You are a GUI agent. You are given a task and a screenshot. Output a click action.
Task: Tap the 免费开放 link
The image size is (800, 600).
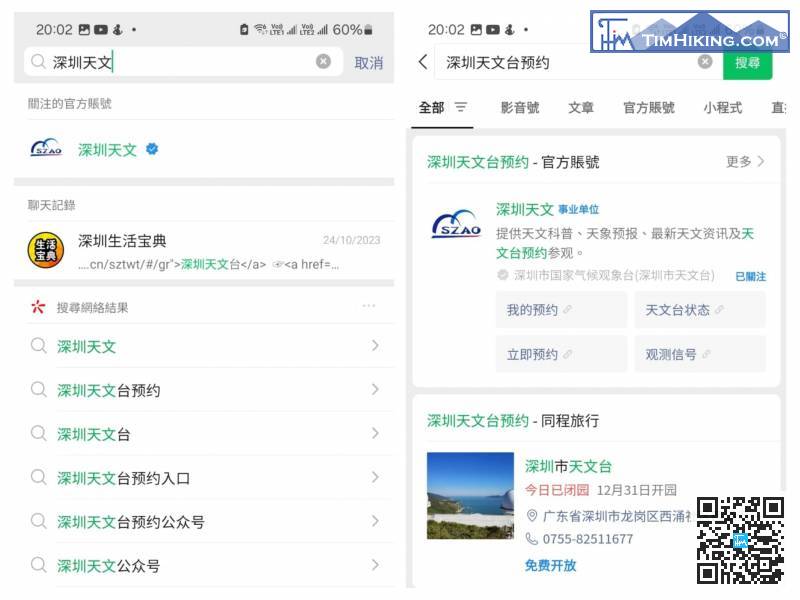551,565
